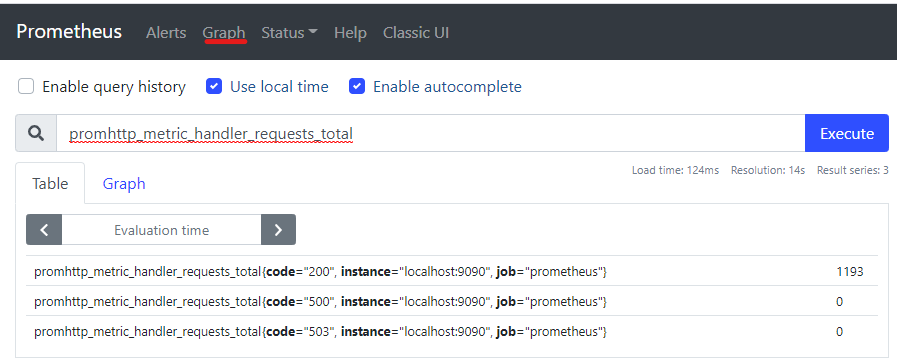This screenshot has height=362, width=897.
Task: Open the Alerts page
Action: [x=166, y=33]
